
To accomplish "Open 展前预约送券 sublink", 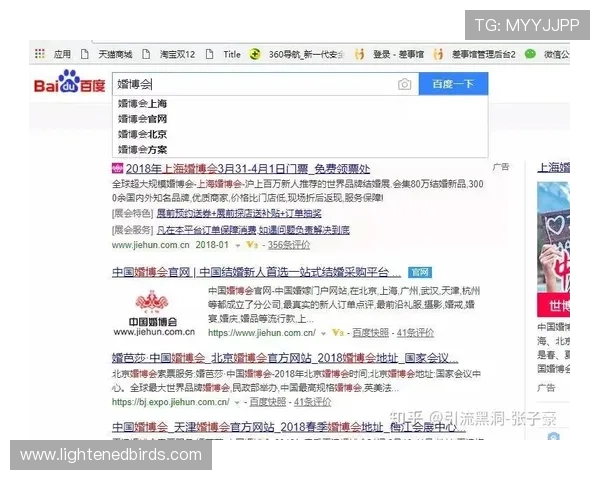I will pos(239,213).
